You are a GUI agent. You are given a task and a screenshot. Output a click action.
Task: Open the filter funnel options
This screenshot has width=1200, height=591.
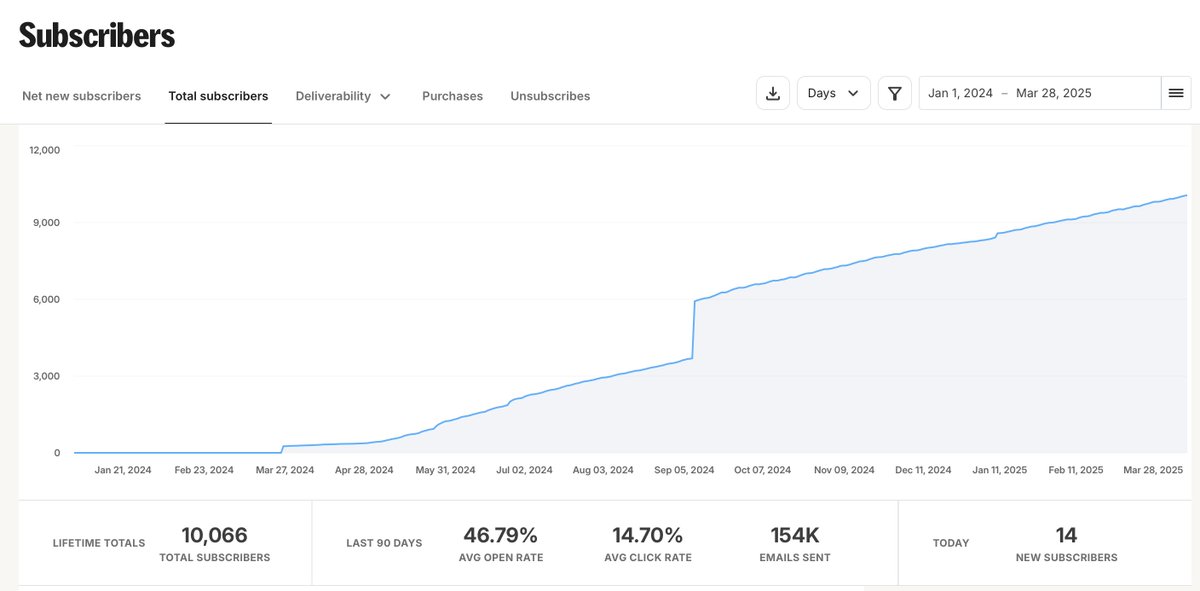tap(895, 93)
